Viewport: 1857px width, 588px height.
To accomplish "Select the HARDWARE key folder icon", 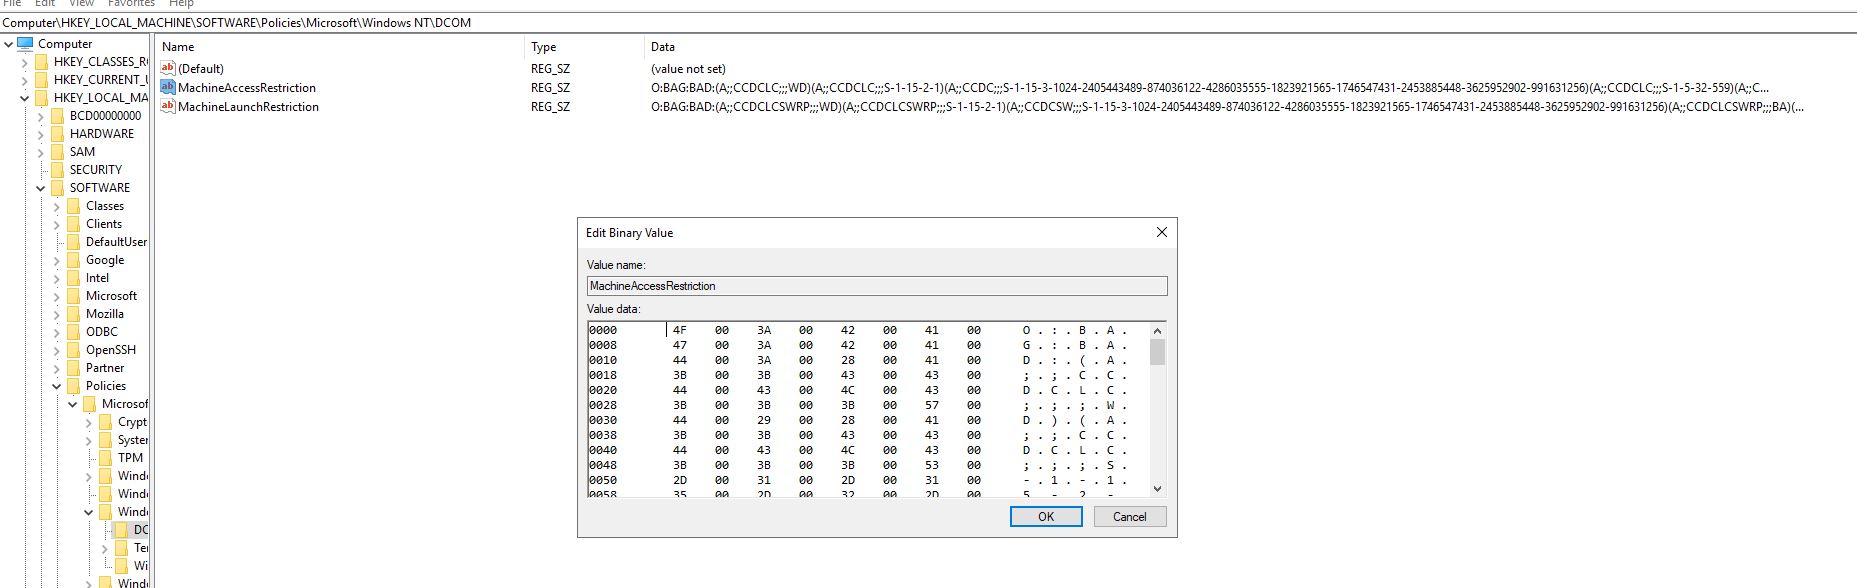I will 57,133.
